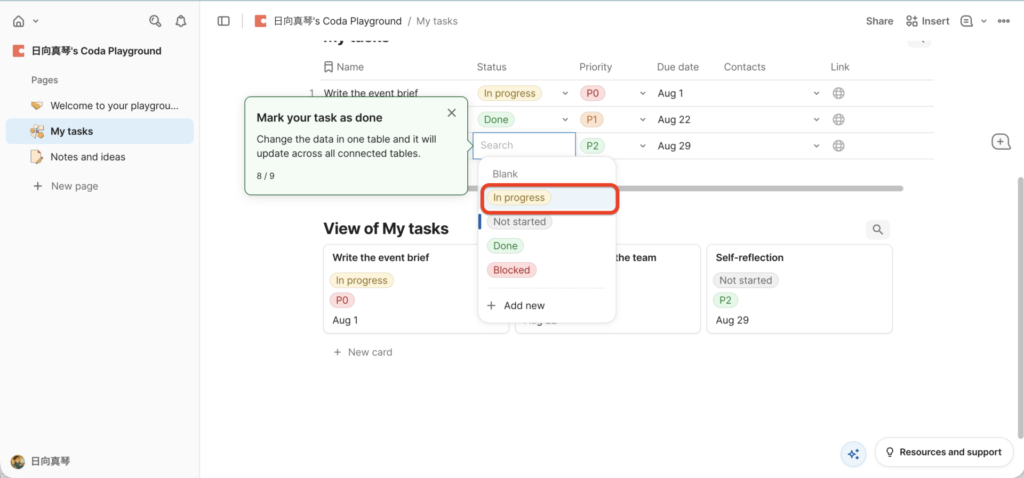This screenshot has width=1024, height=478.
Task: Click the globe link icon for Aug 1 row
Action: [839, 93]
